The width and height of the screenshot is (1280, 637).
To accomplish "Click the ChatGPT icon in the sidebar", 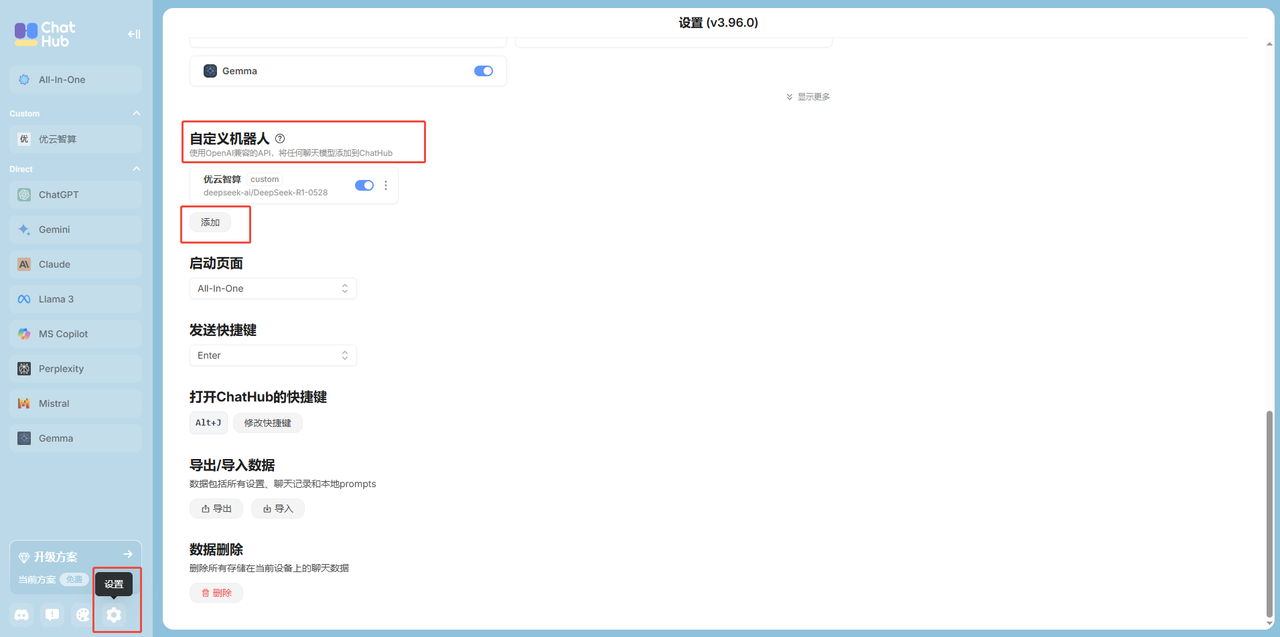I will pyautogui.click(x=24, y=195).
